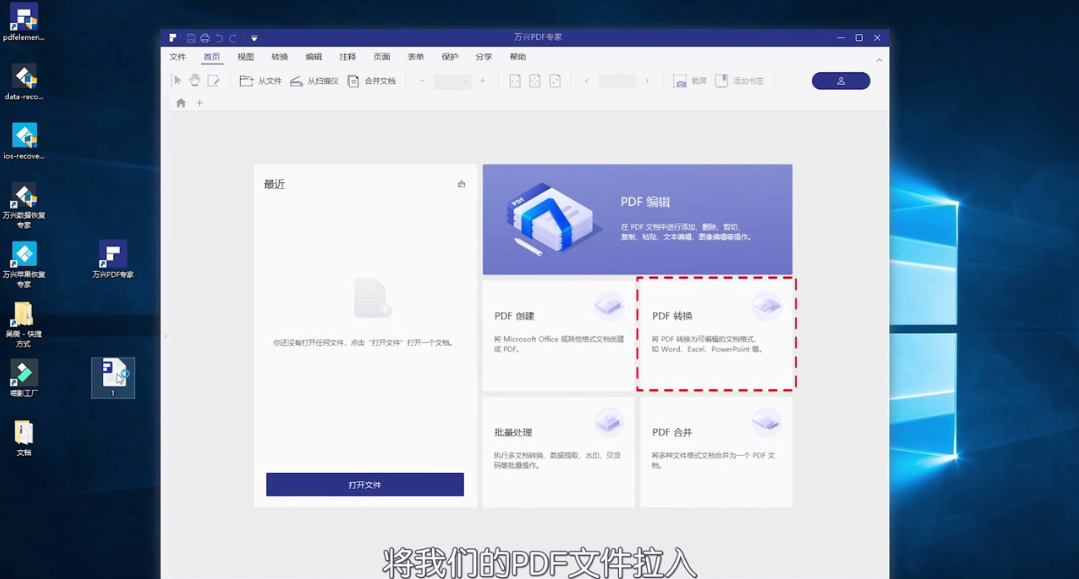The image size is (1079, 579).
Task: Click the 打开文件 open file button
Action: tap(365, 485)
